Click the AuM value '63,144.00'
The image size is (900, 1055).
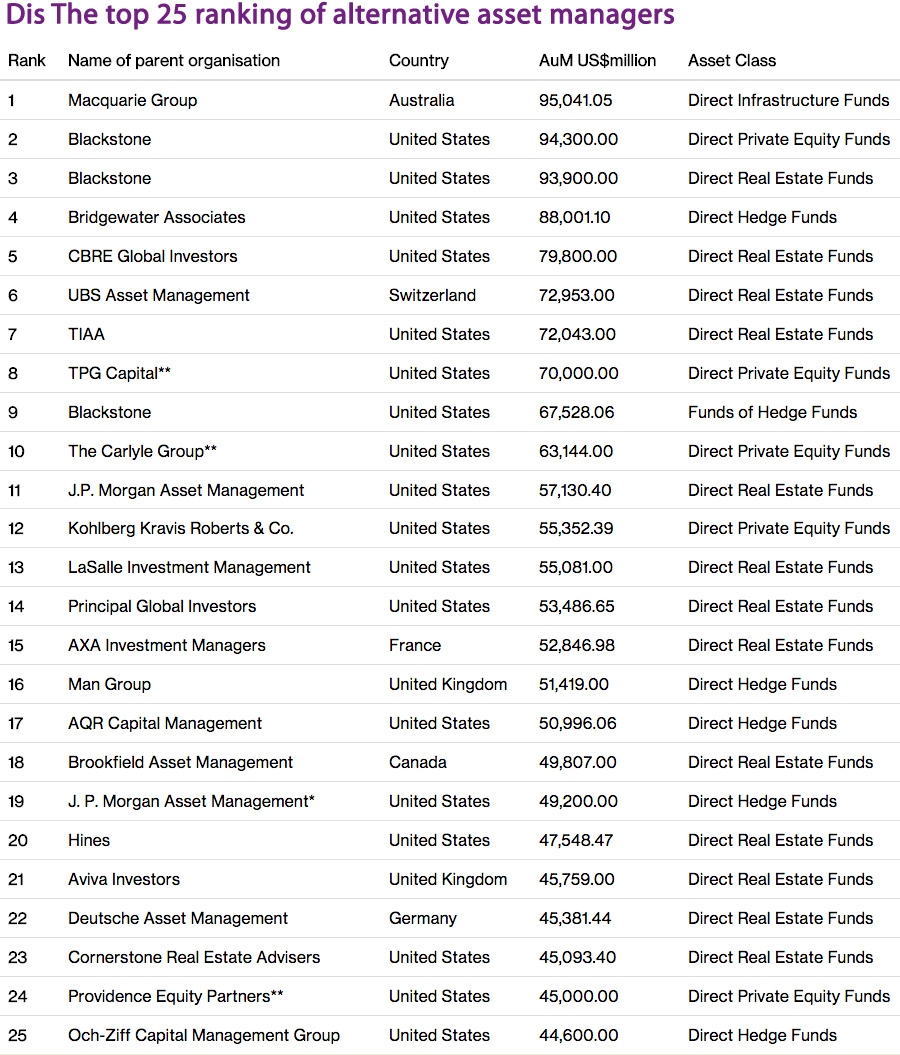[576, 451]
